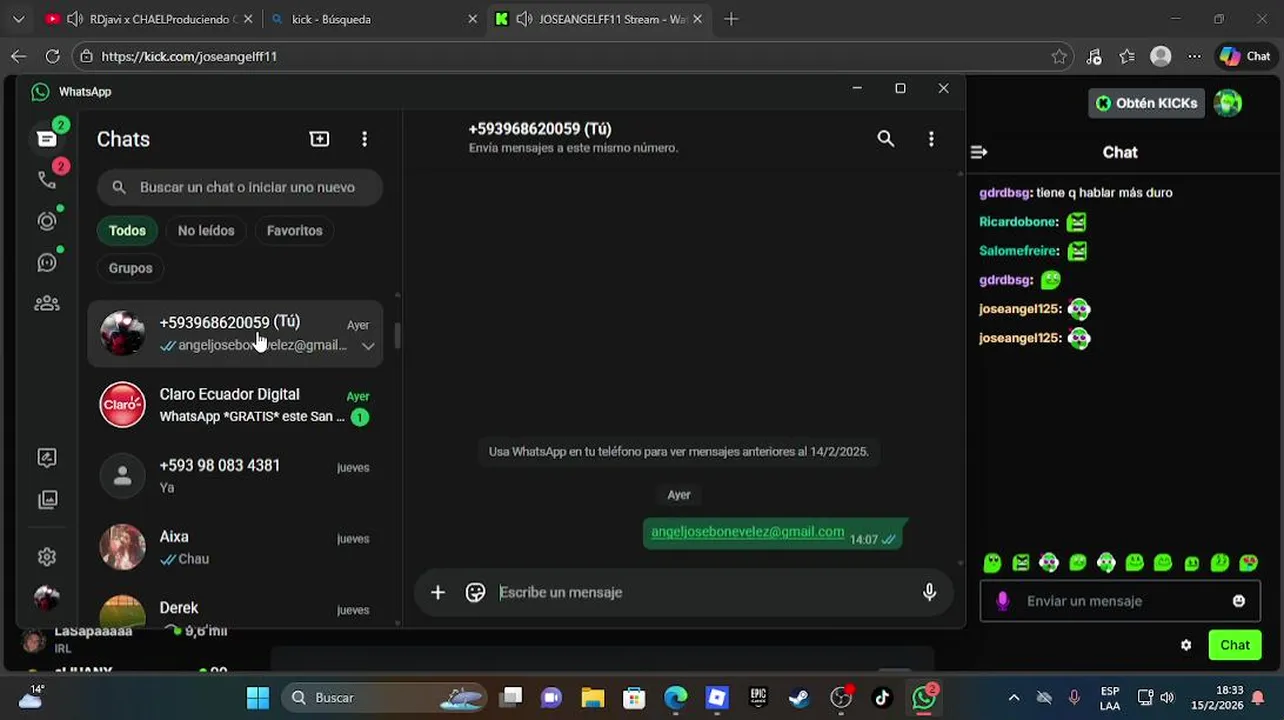Open the TikTok taskbar icon

click(882, 698)
